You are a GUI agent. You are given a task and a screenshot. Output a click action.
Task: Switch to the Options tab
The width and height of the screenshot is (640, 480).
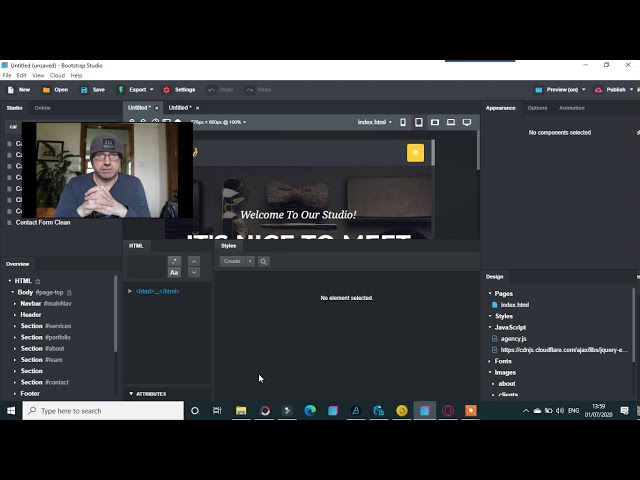[537, 108]
